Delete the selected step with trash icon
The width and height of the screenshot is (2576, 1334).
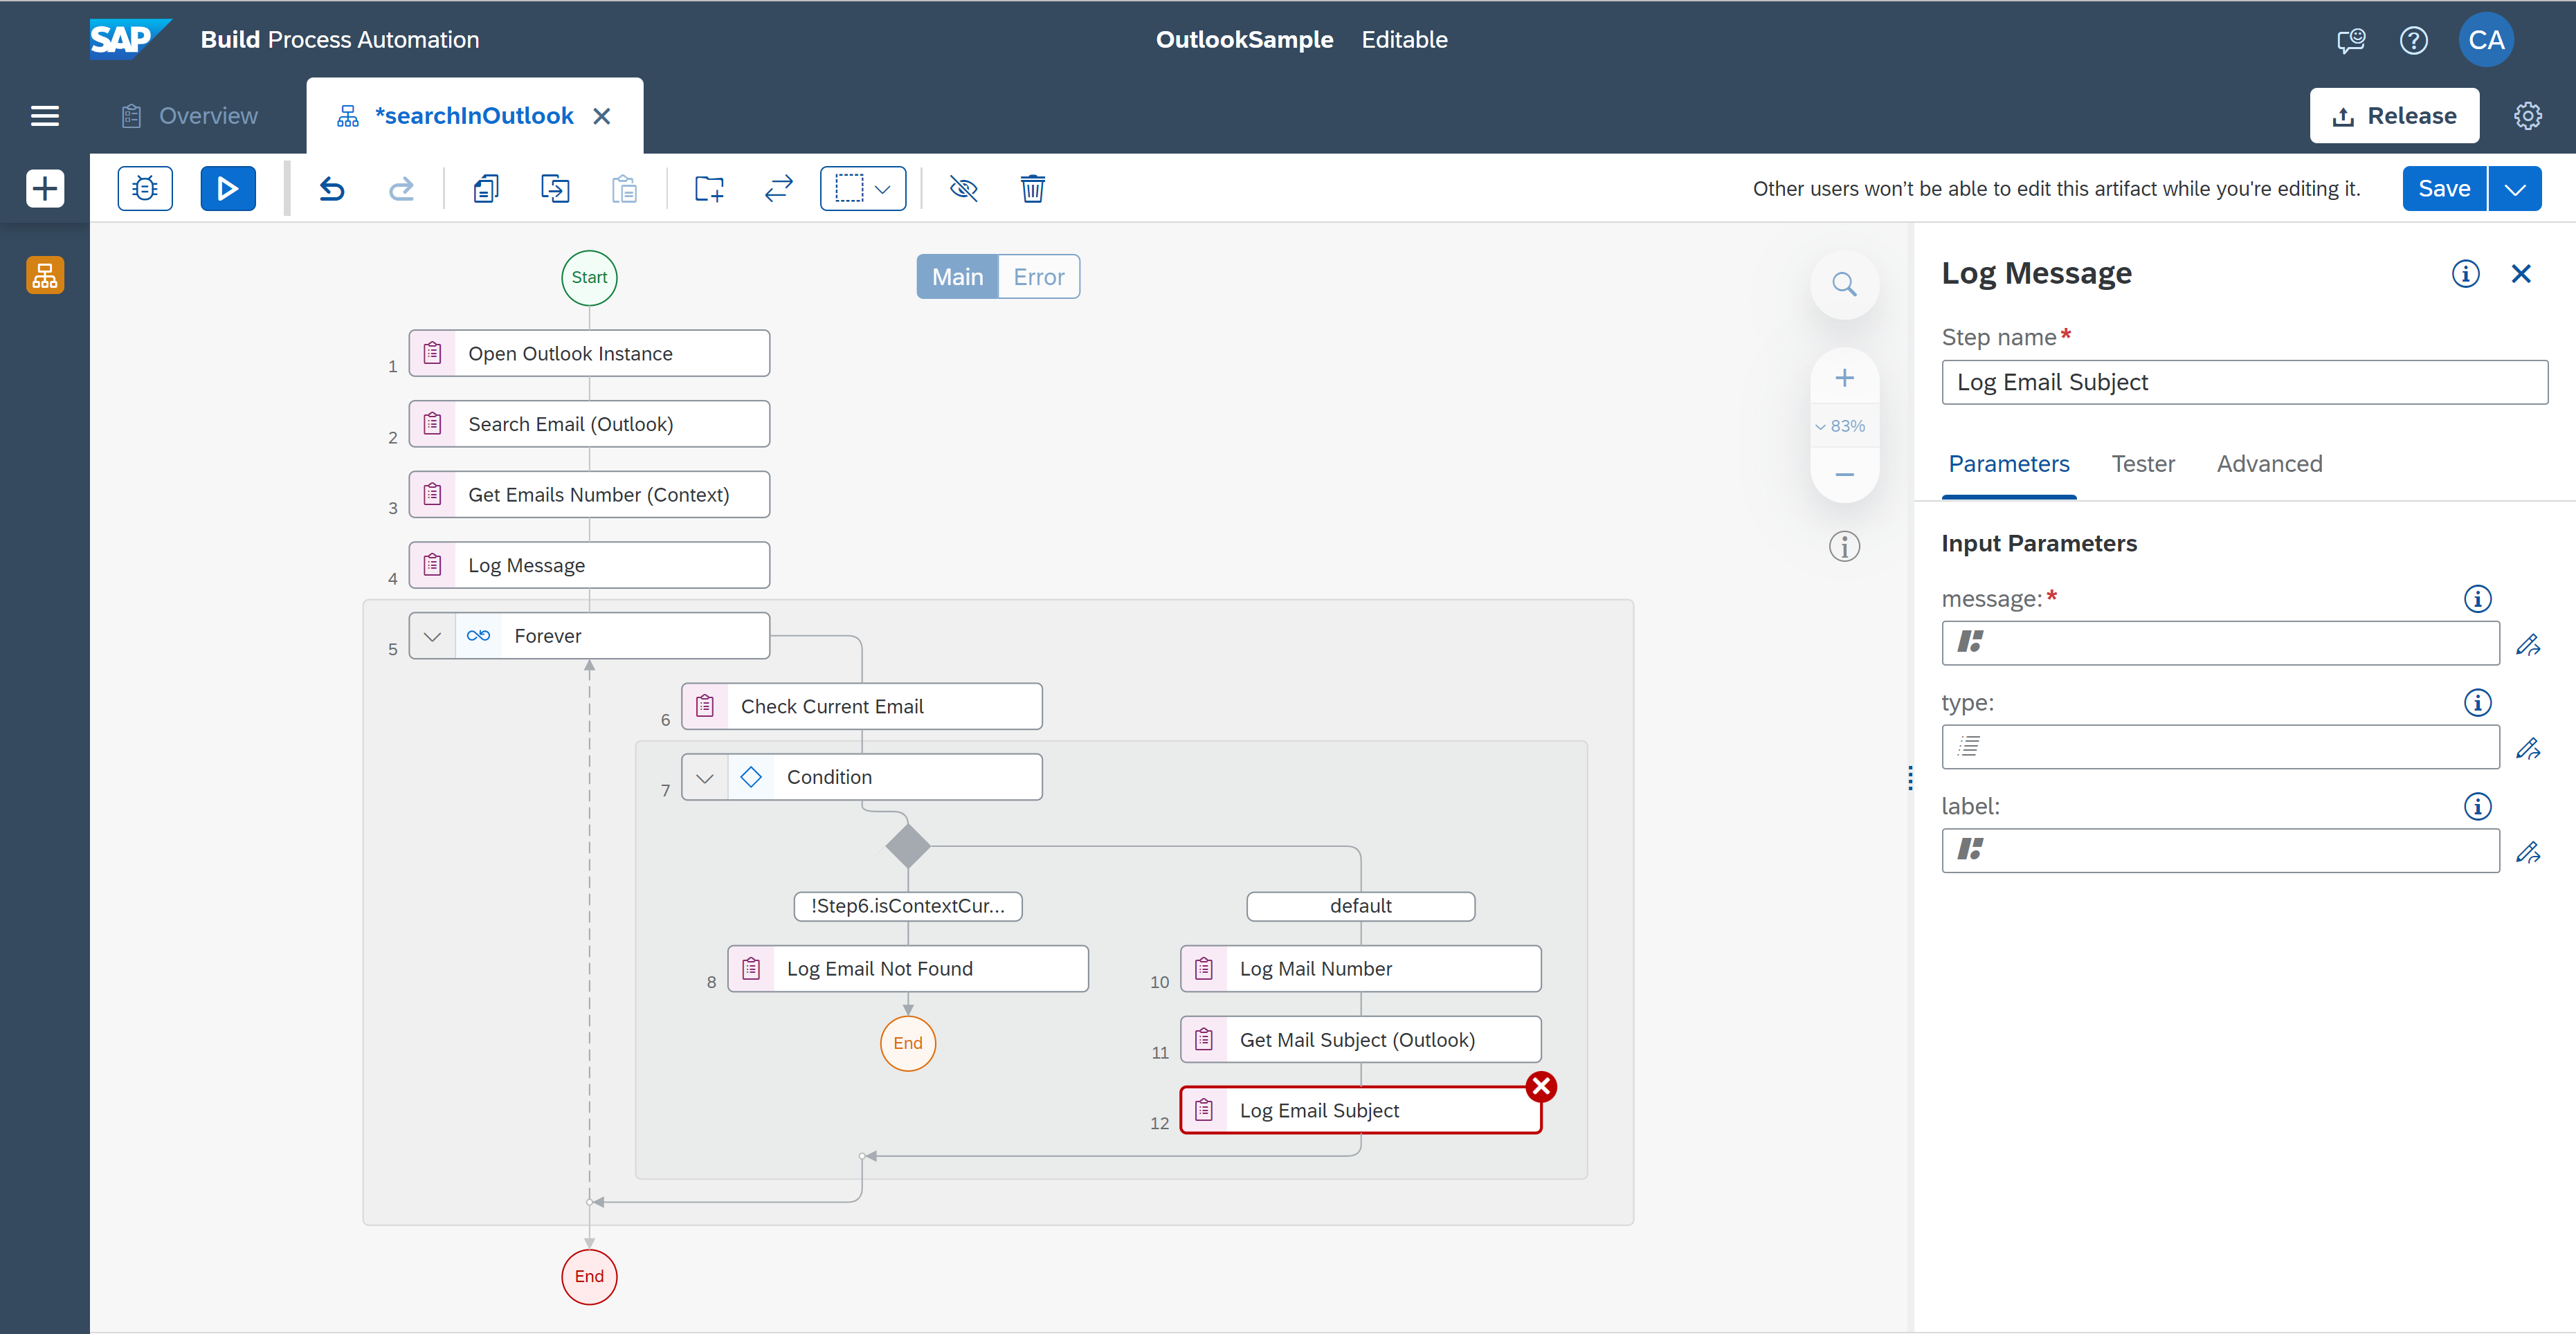(x=1033, y=188)
